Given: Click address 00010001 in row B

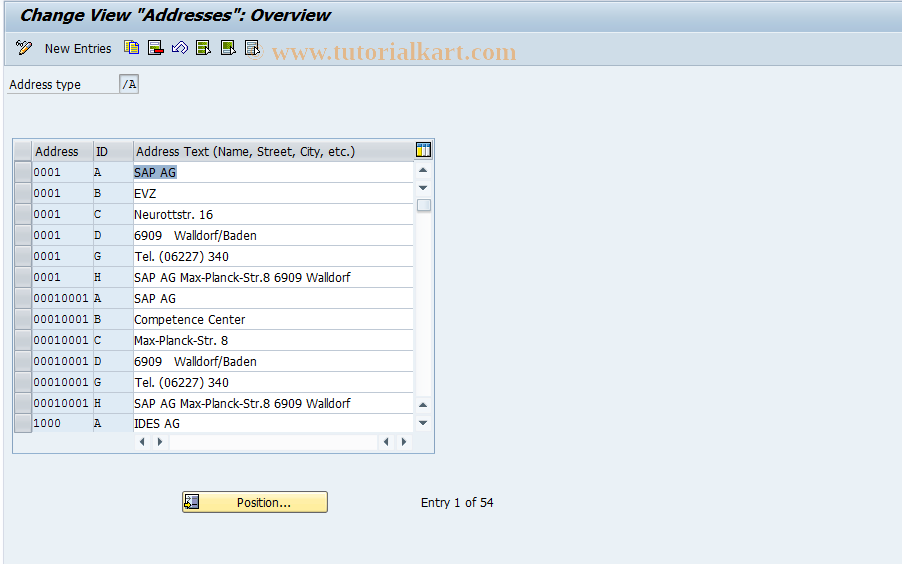Looking at the screenshot, I should coord(63,319).
